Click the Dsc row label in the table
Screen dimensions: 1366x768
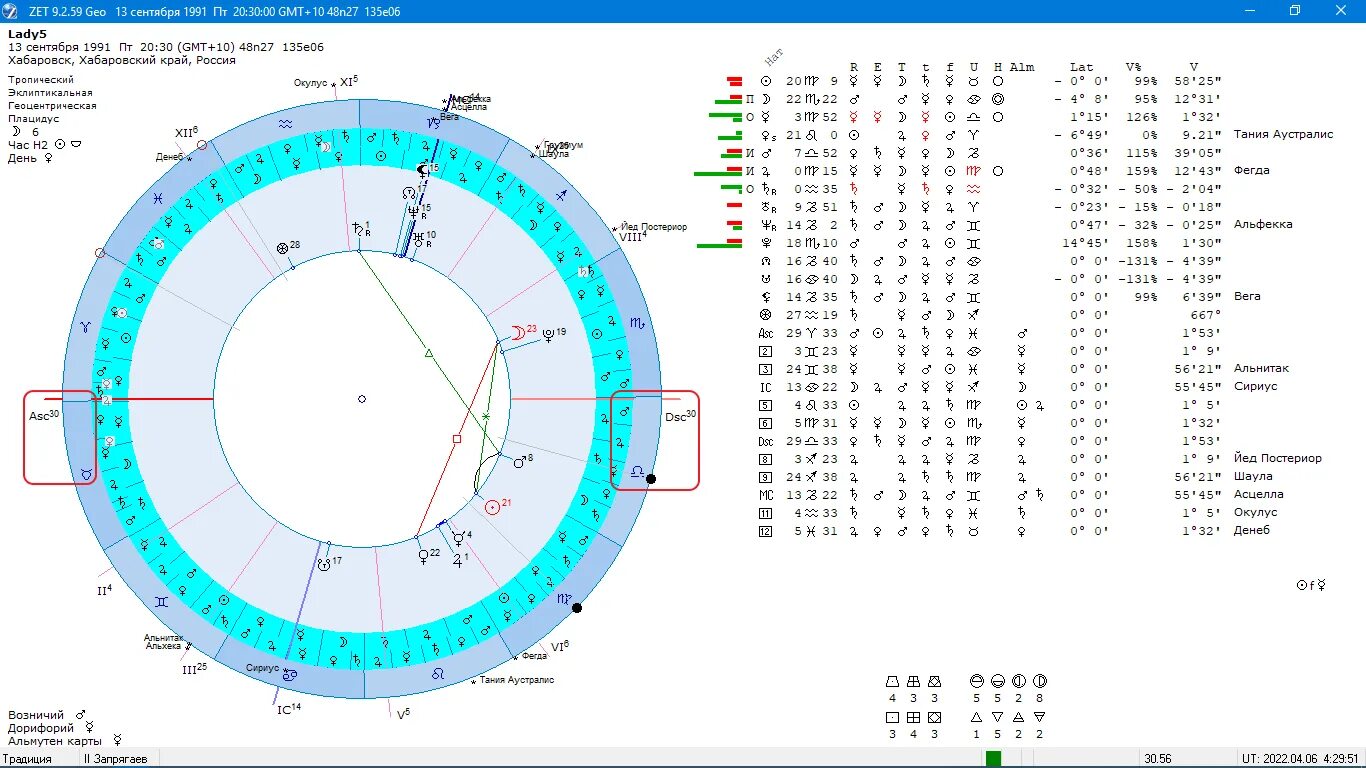pyautogui.click(x=766, y=441)
